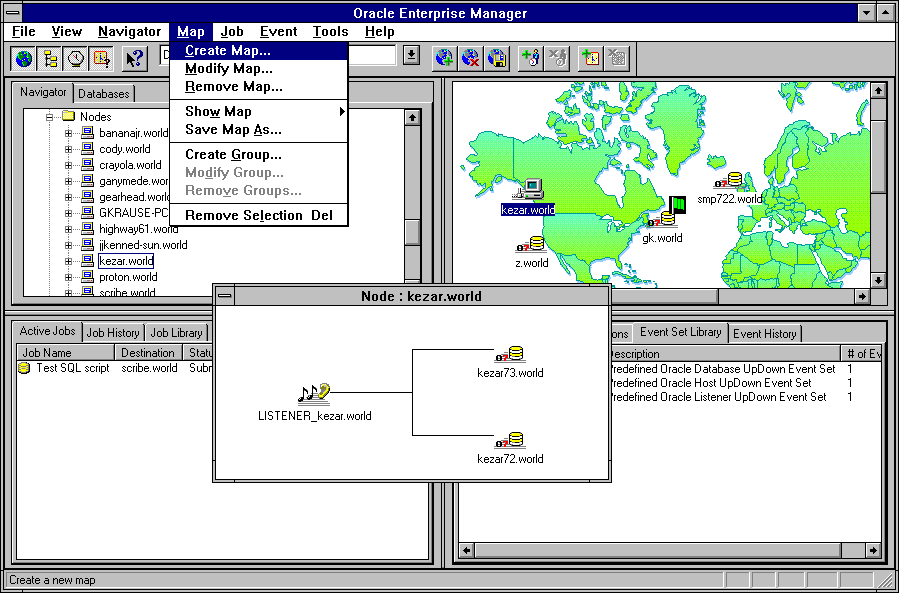Viewport: 899px width, 593px height.
Task: Click the context-help arrow toolbar icon
Action: (x=134, y=58)
